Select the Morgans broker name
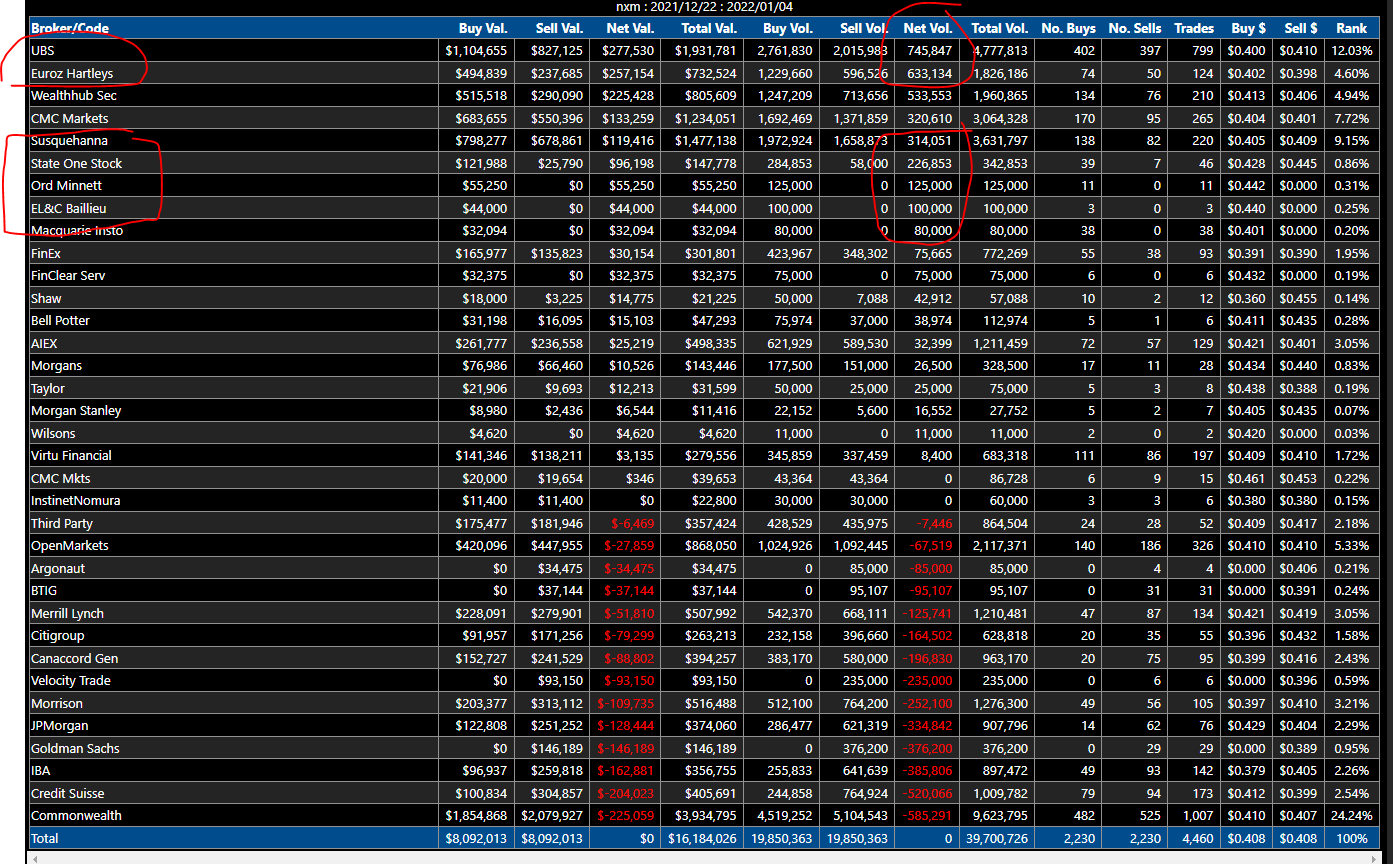Screen dimensions: 1393x864 coord(54,365)
